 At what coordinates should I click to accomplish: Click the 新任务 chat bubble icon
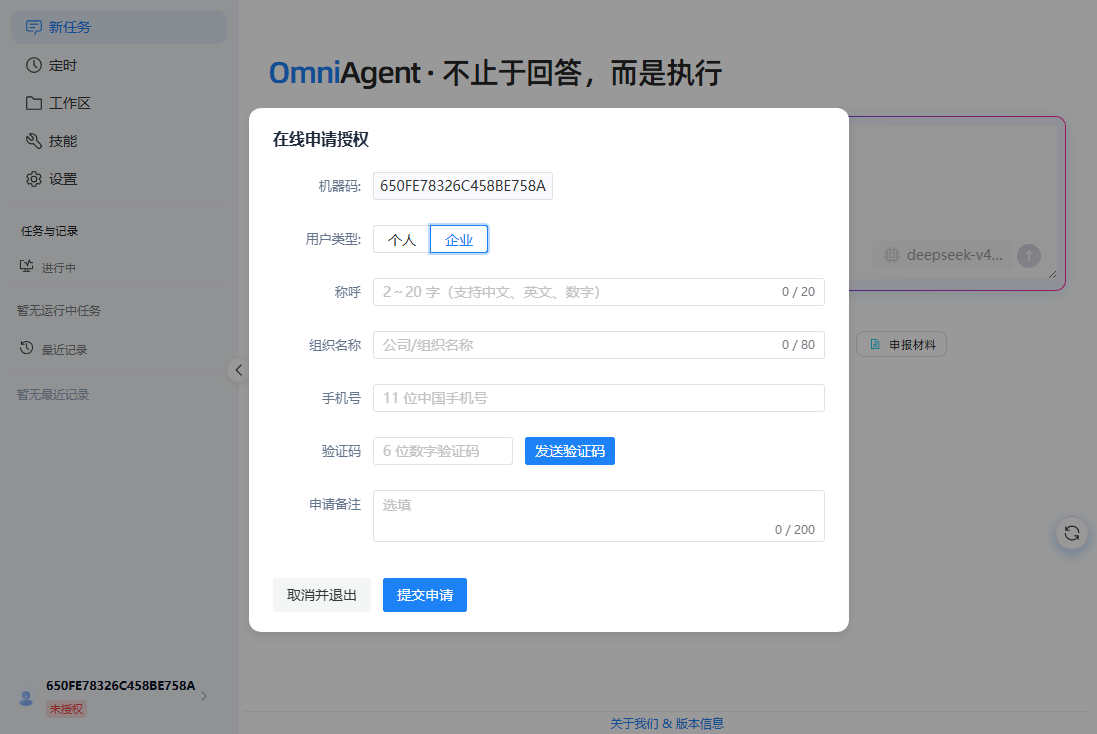point(34,27)
